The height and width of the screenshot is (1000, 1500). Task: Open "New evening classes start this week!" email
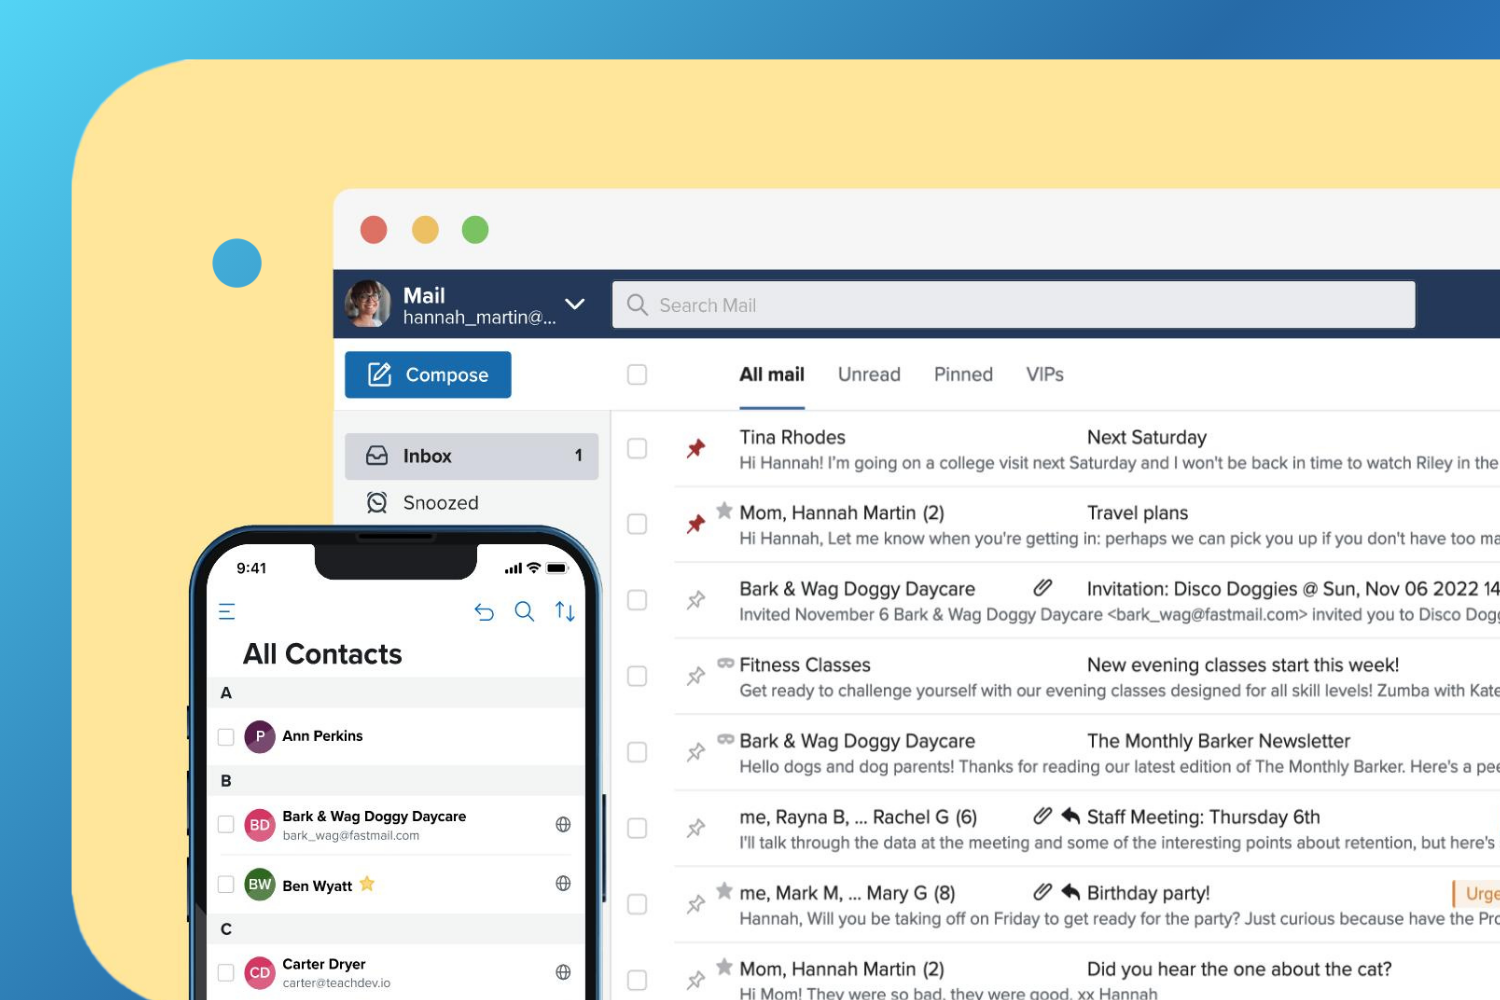click(1243, 665)
